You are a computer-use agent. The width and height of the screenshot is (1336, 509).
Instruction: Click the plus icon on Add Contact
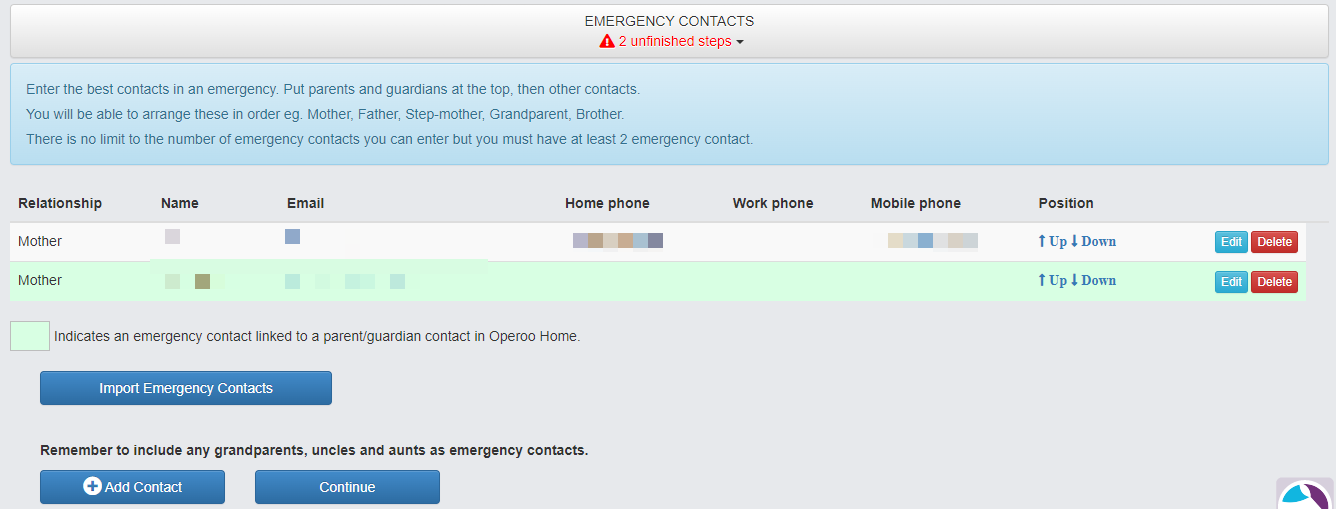click(92, 487)
